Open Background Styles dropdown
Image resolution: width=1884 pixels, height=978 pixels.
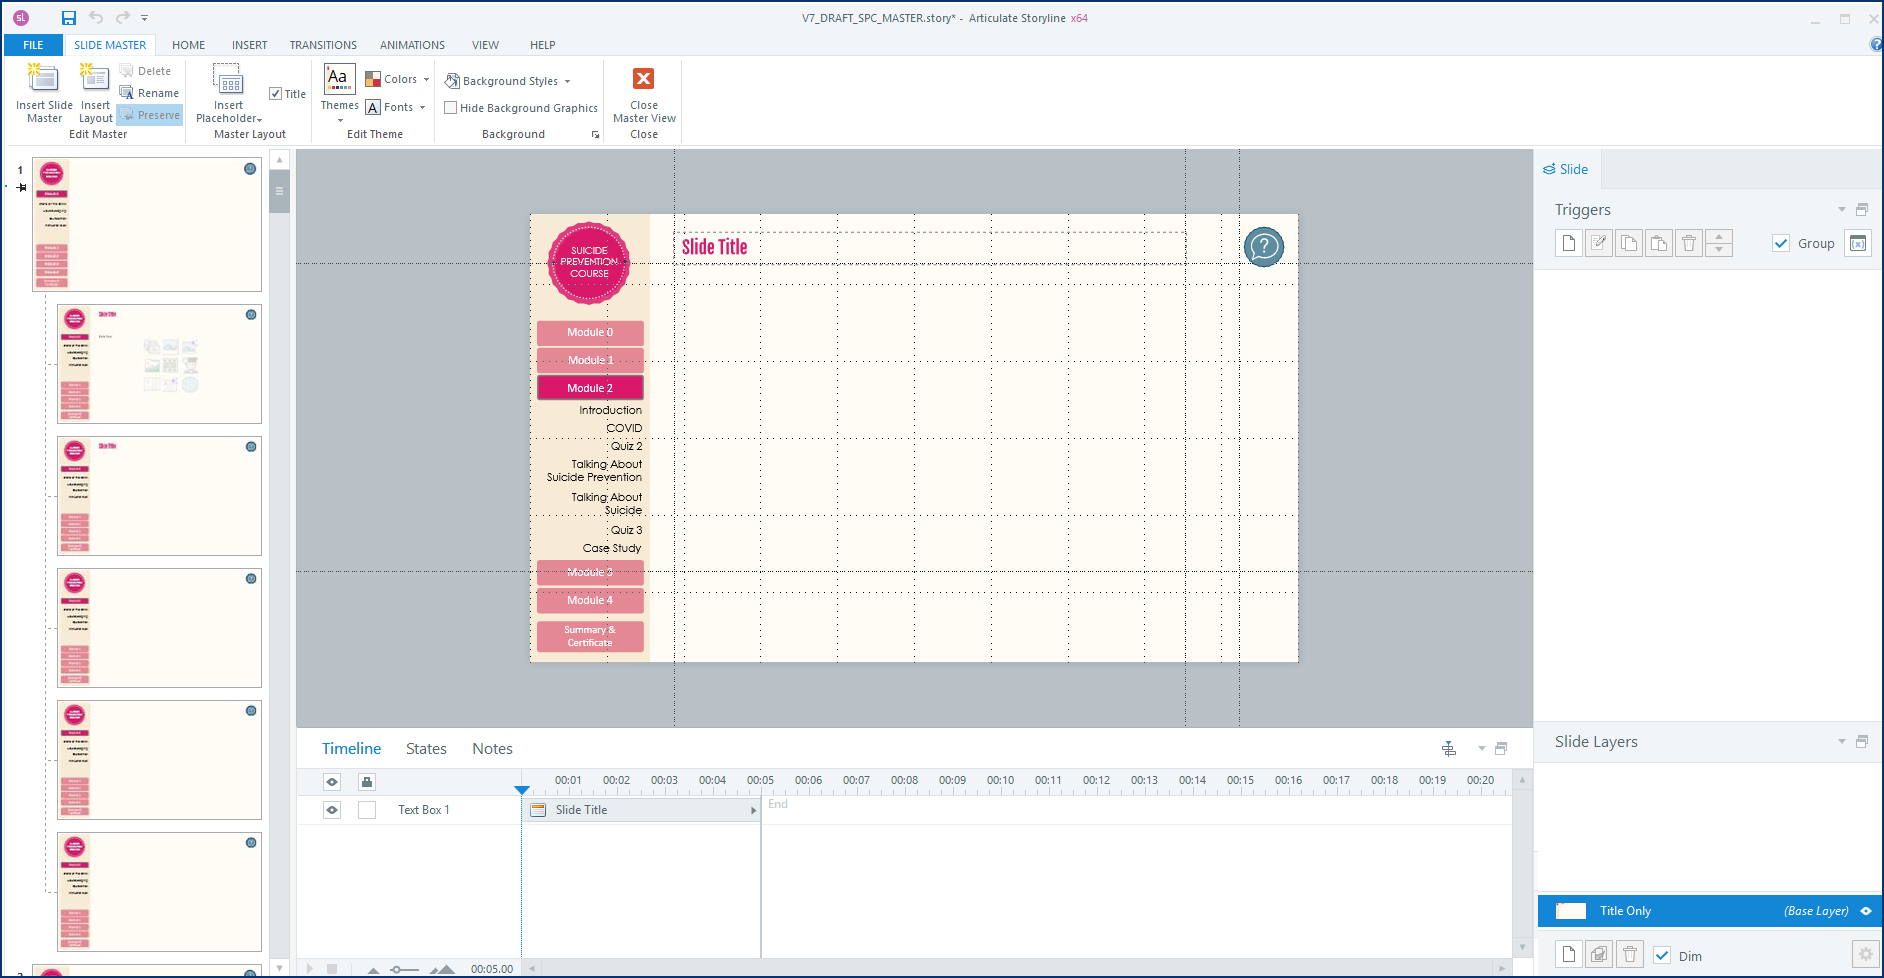tap(508, 81)
